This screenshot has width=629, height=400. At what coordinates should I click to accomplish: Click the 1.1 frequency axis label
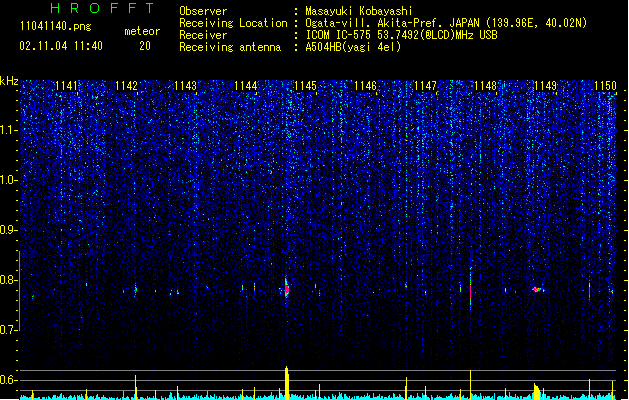(x=9, y=130)
